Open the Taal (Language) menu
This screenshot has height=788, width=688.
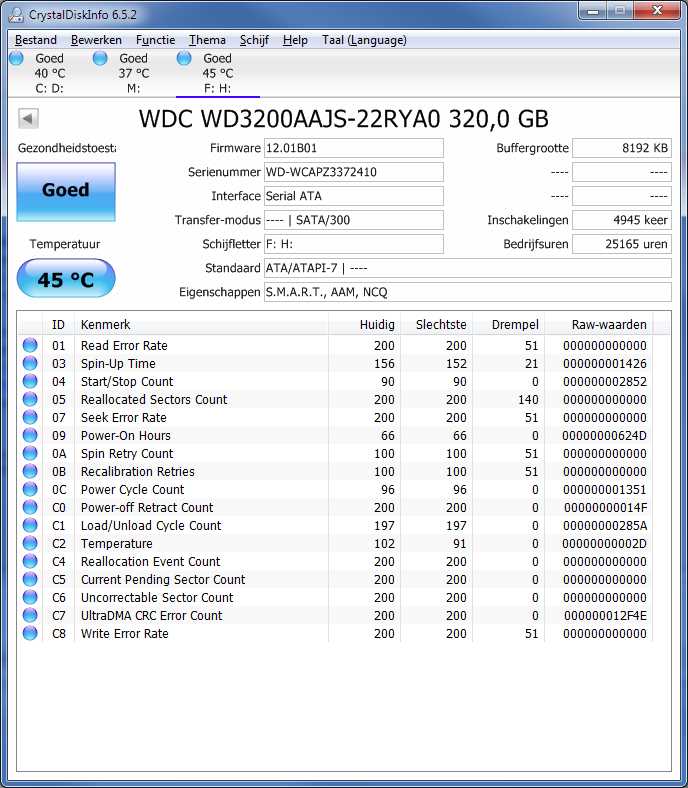pyautogui.click(x=364, y=40)
